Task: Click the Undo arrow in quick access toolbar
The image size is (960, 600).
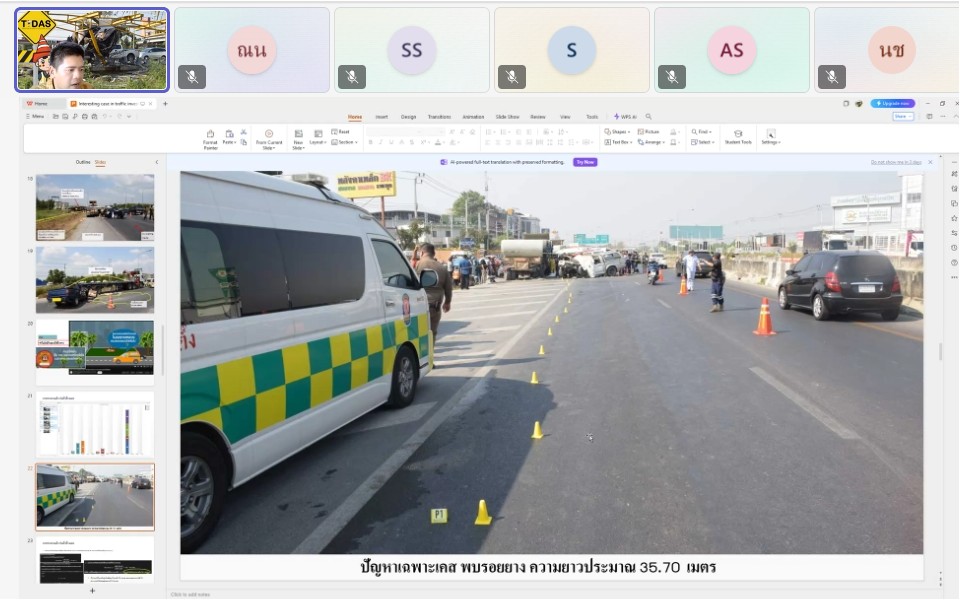Action: (x=105, y=116)
